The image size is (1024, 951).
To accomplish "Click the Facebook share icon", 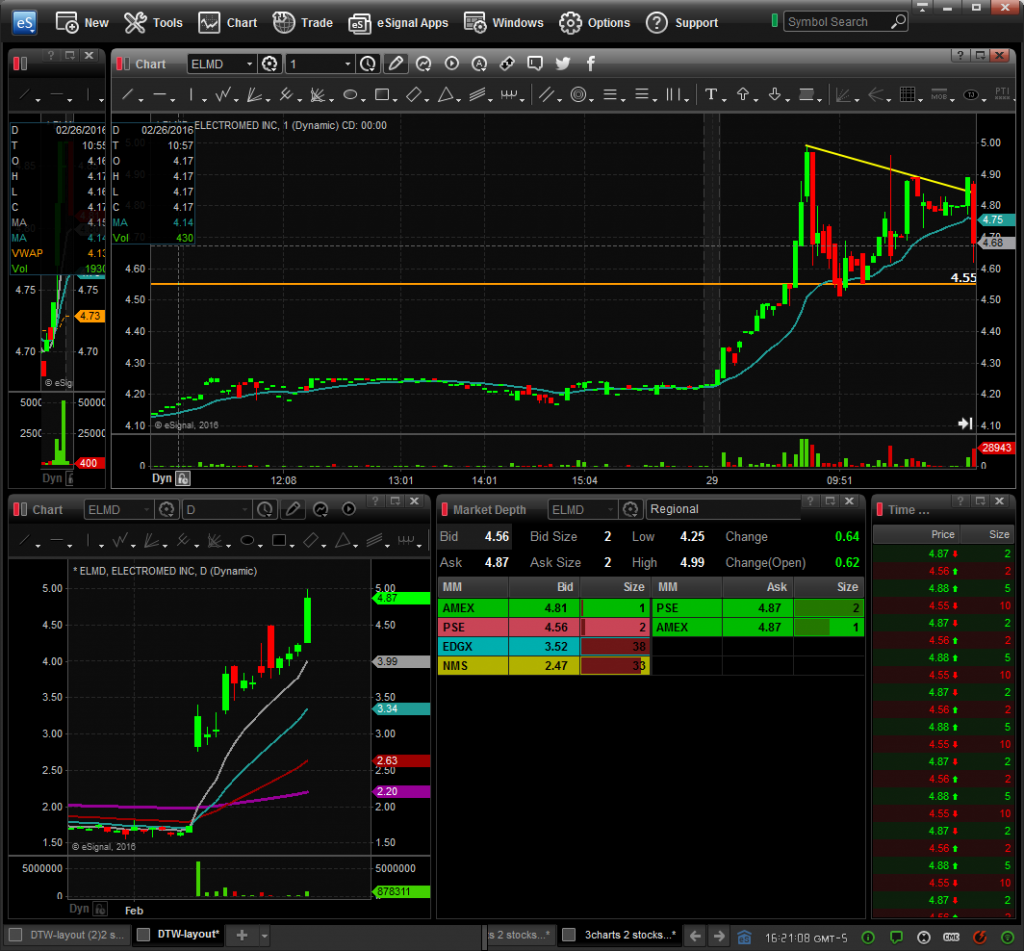I will pos(591,63).
